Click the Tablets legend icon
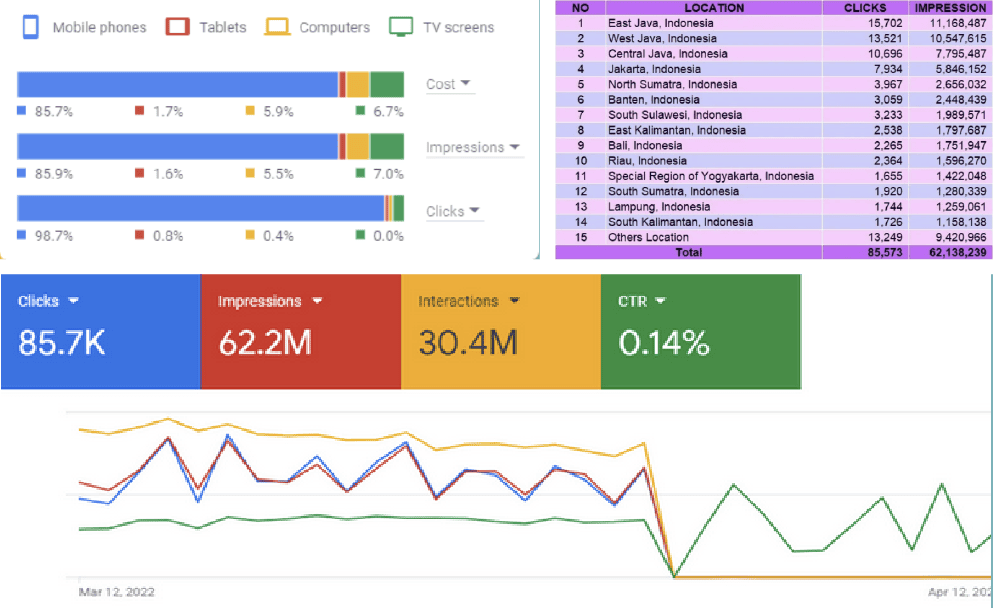Image resolution: width=993 pixels, height=608 pixels. [x=178, y=27]
